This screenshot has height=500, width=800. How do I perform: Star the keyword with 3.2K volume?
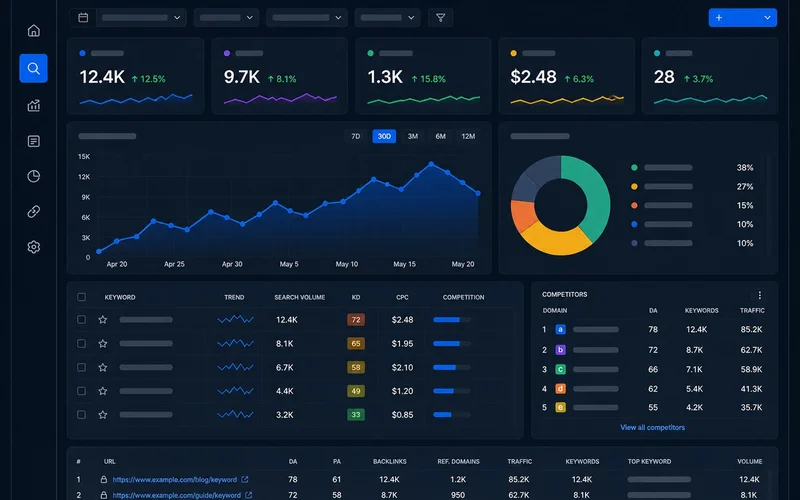pos(103,415)
